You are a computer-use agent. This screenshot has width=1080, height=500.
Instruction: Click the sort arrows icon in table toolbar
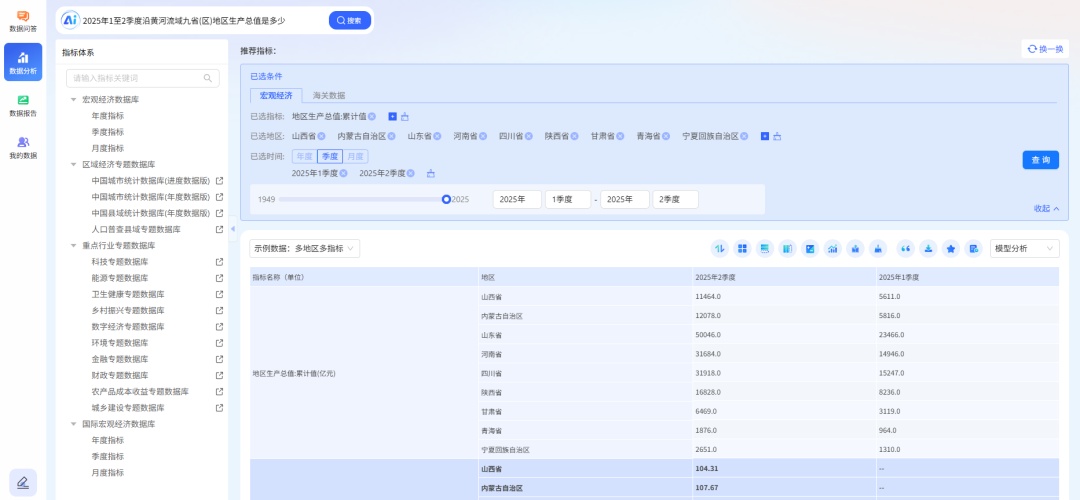(719, 248)
